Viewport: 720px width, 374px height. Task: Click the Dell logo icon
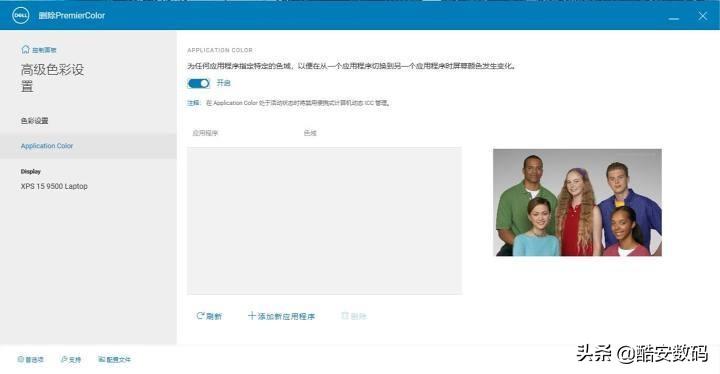21,15
